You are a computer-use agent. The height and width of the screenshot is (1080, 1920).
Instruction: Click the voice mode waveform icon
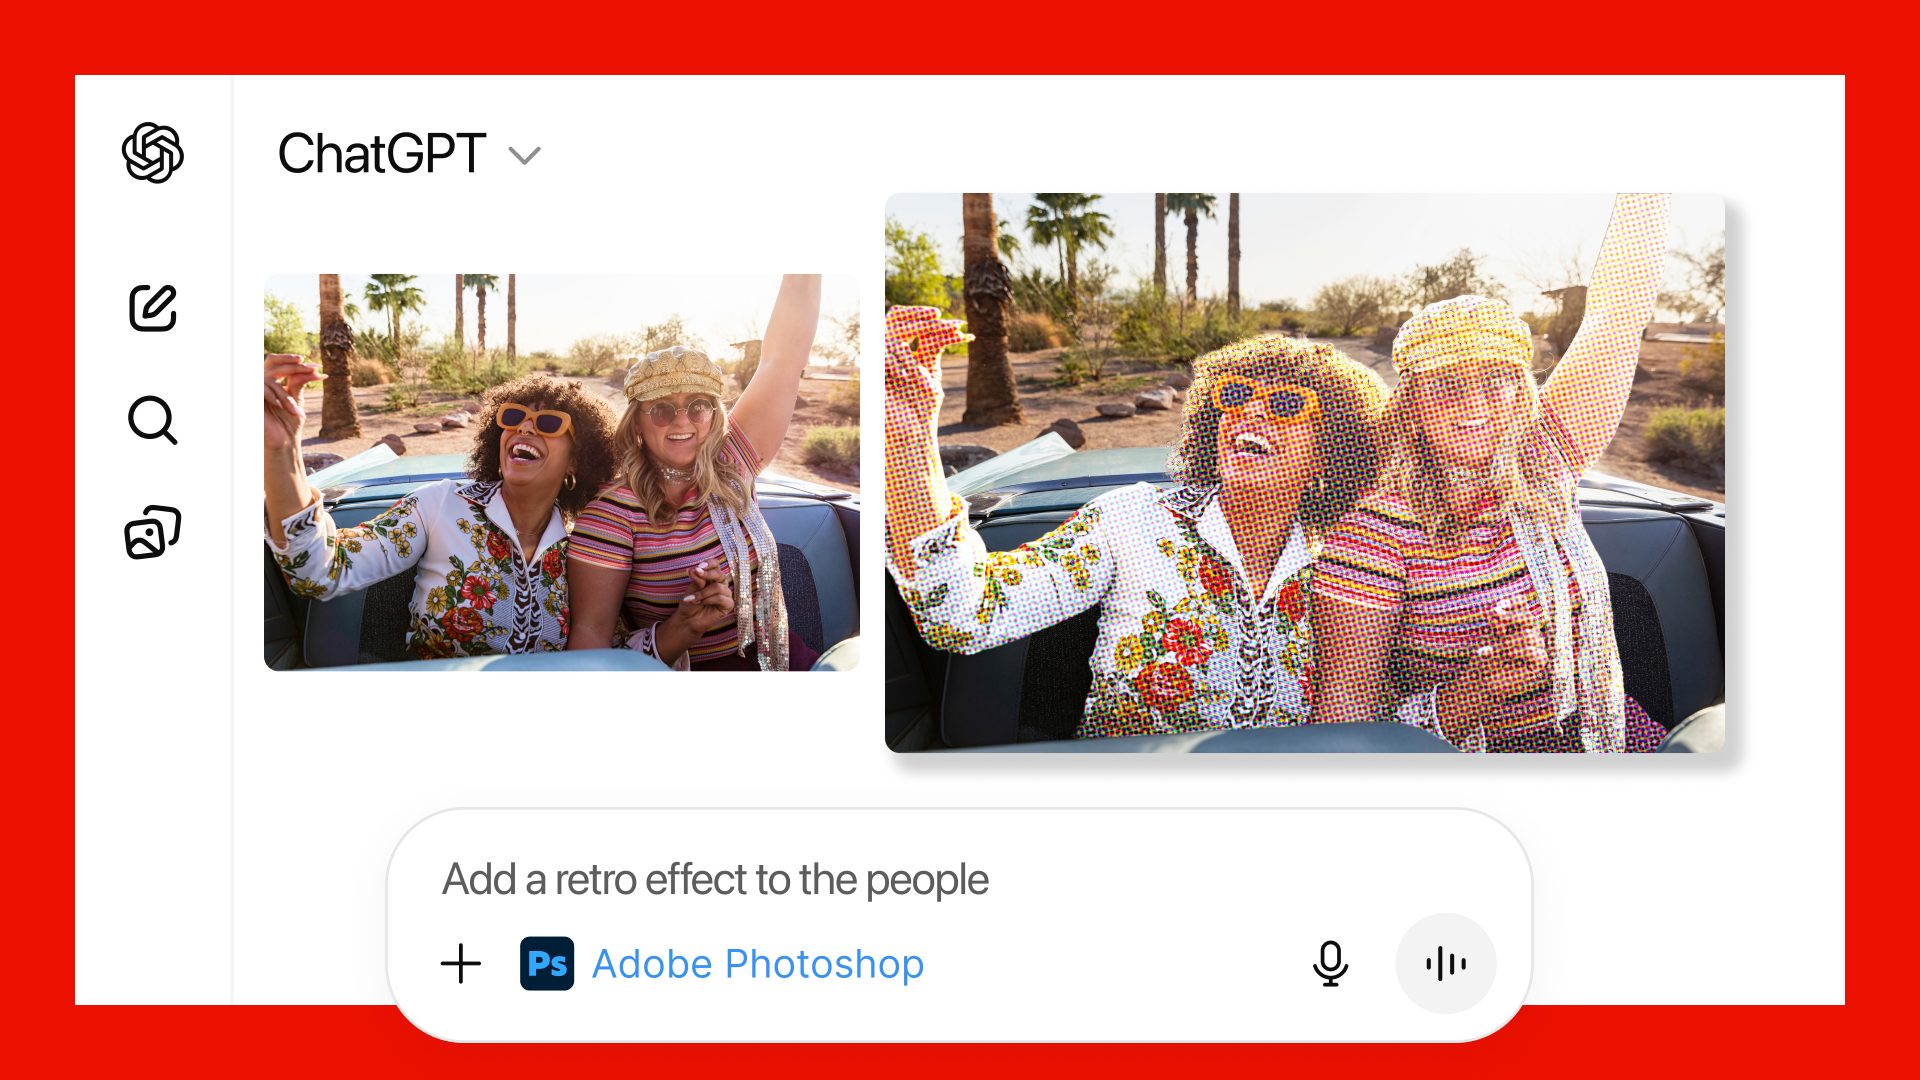(x=1444, y=963)
